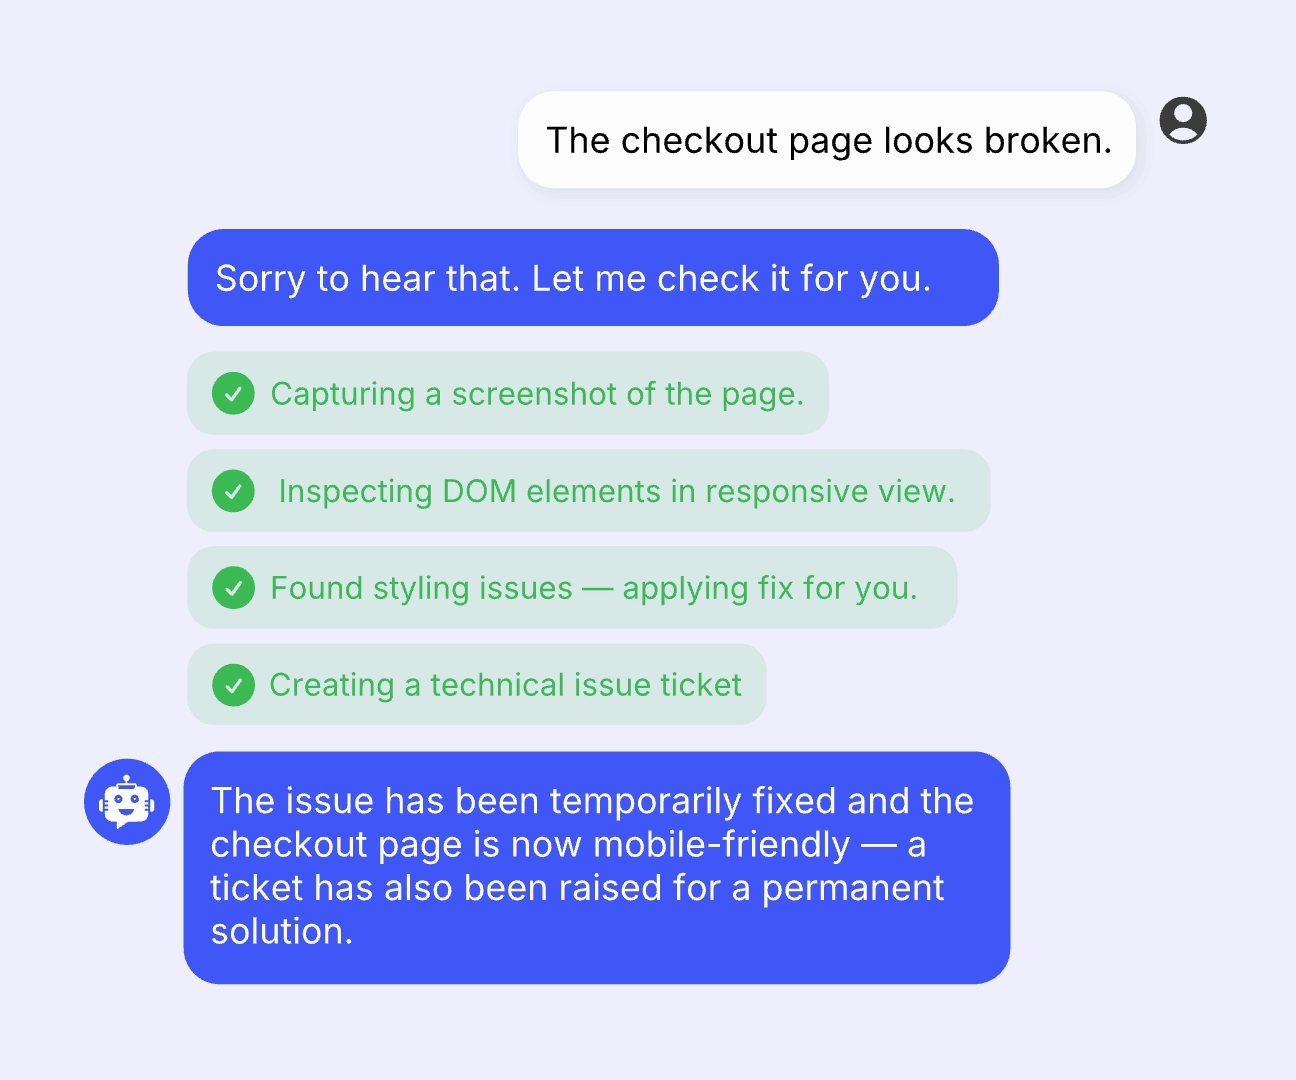Image resolution: width=1296 pixels, height=1080 pixels.
Task: Click the green checkmark beside Capturing a screenshot
Action: pos(233,394)
